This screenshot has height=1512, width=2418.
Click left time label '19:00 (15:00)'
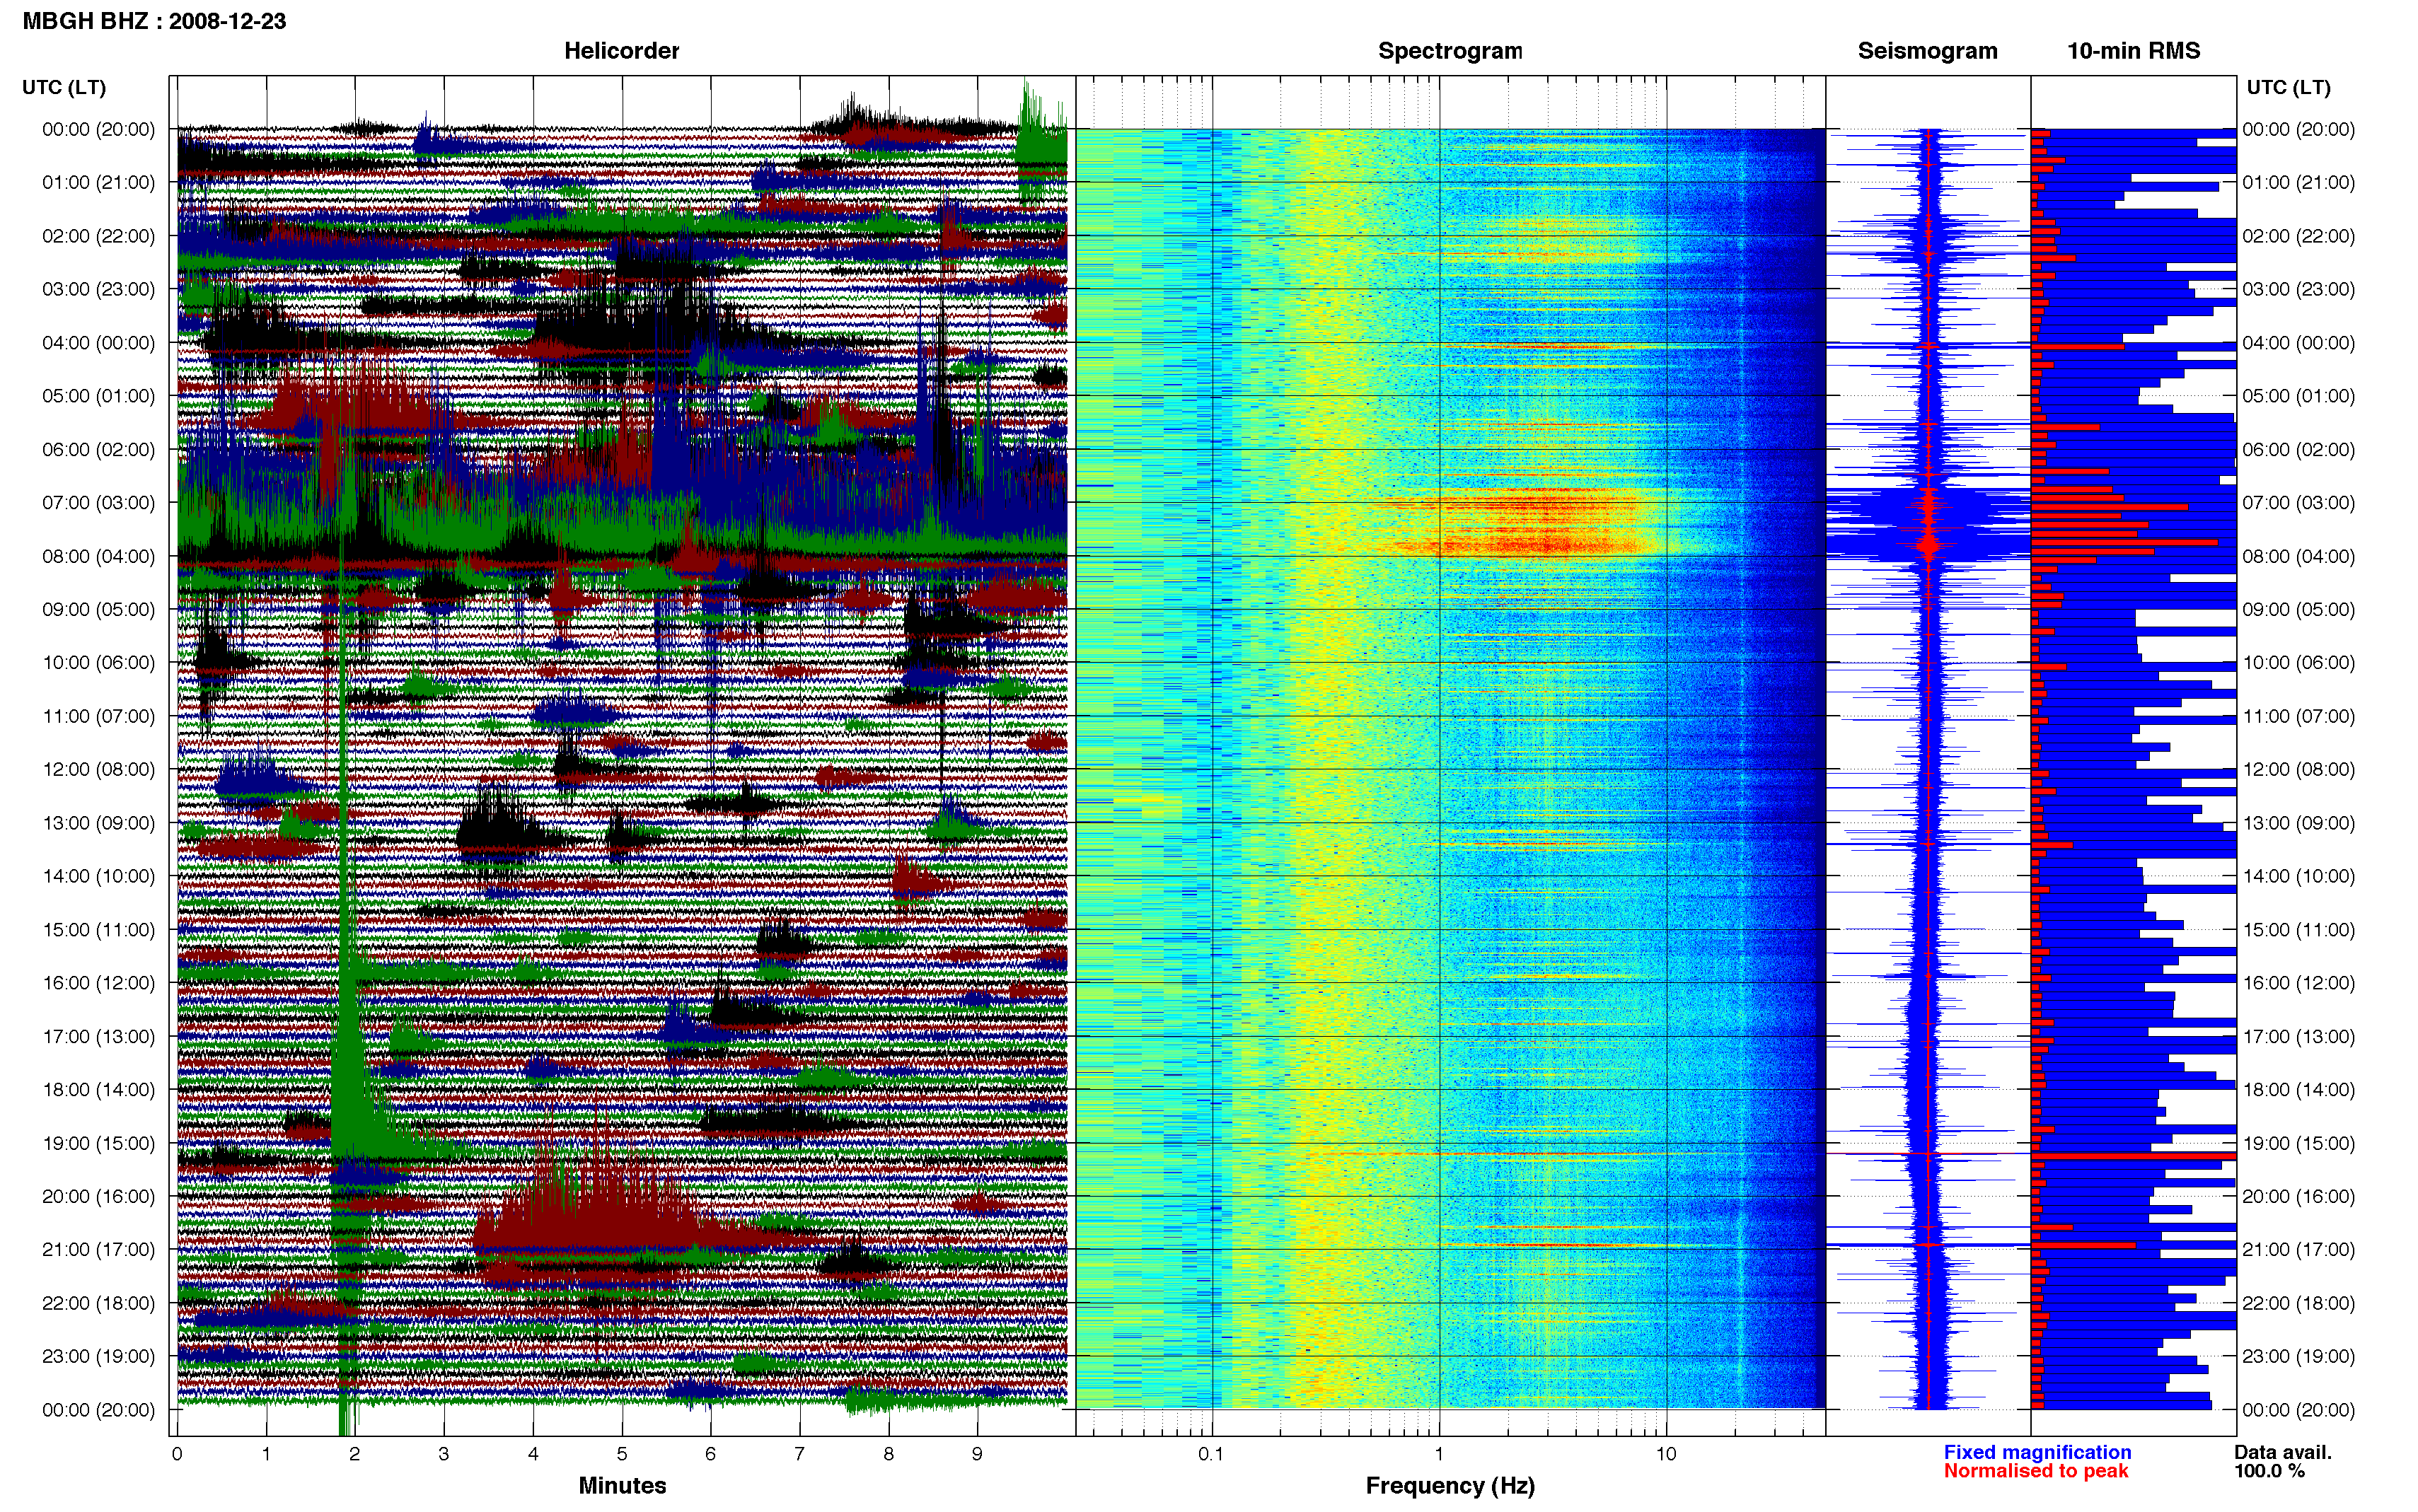pyautogui.click(x=99, y=1143)
